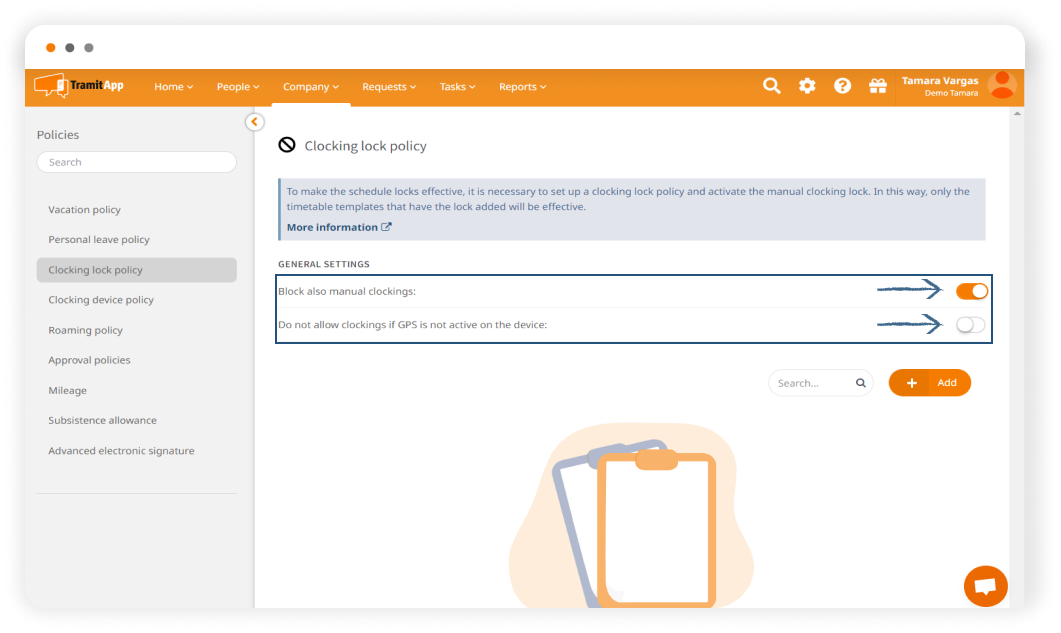Screen dimensions: 1061x633
Task: Select Clocking device policy in sidebar
Action: [x=101, y=300]
